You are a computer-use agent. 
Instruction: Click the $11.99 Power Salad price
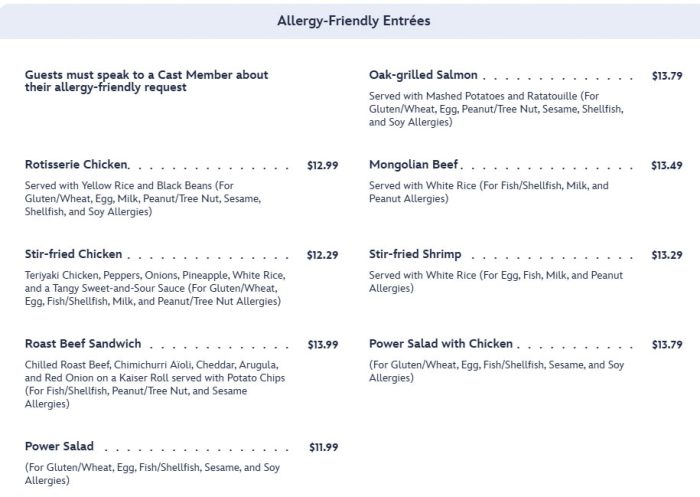pos(323,447)
